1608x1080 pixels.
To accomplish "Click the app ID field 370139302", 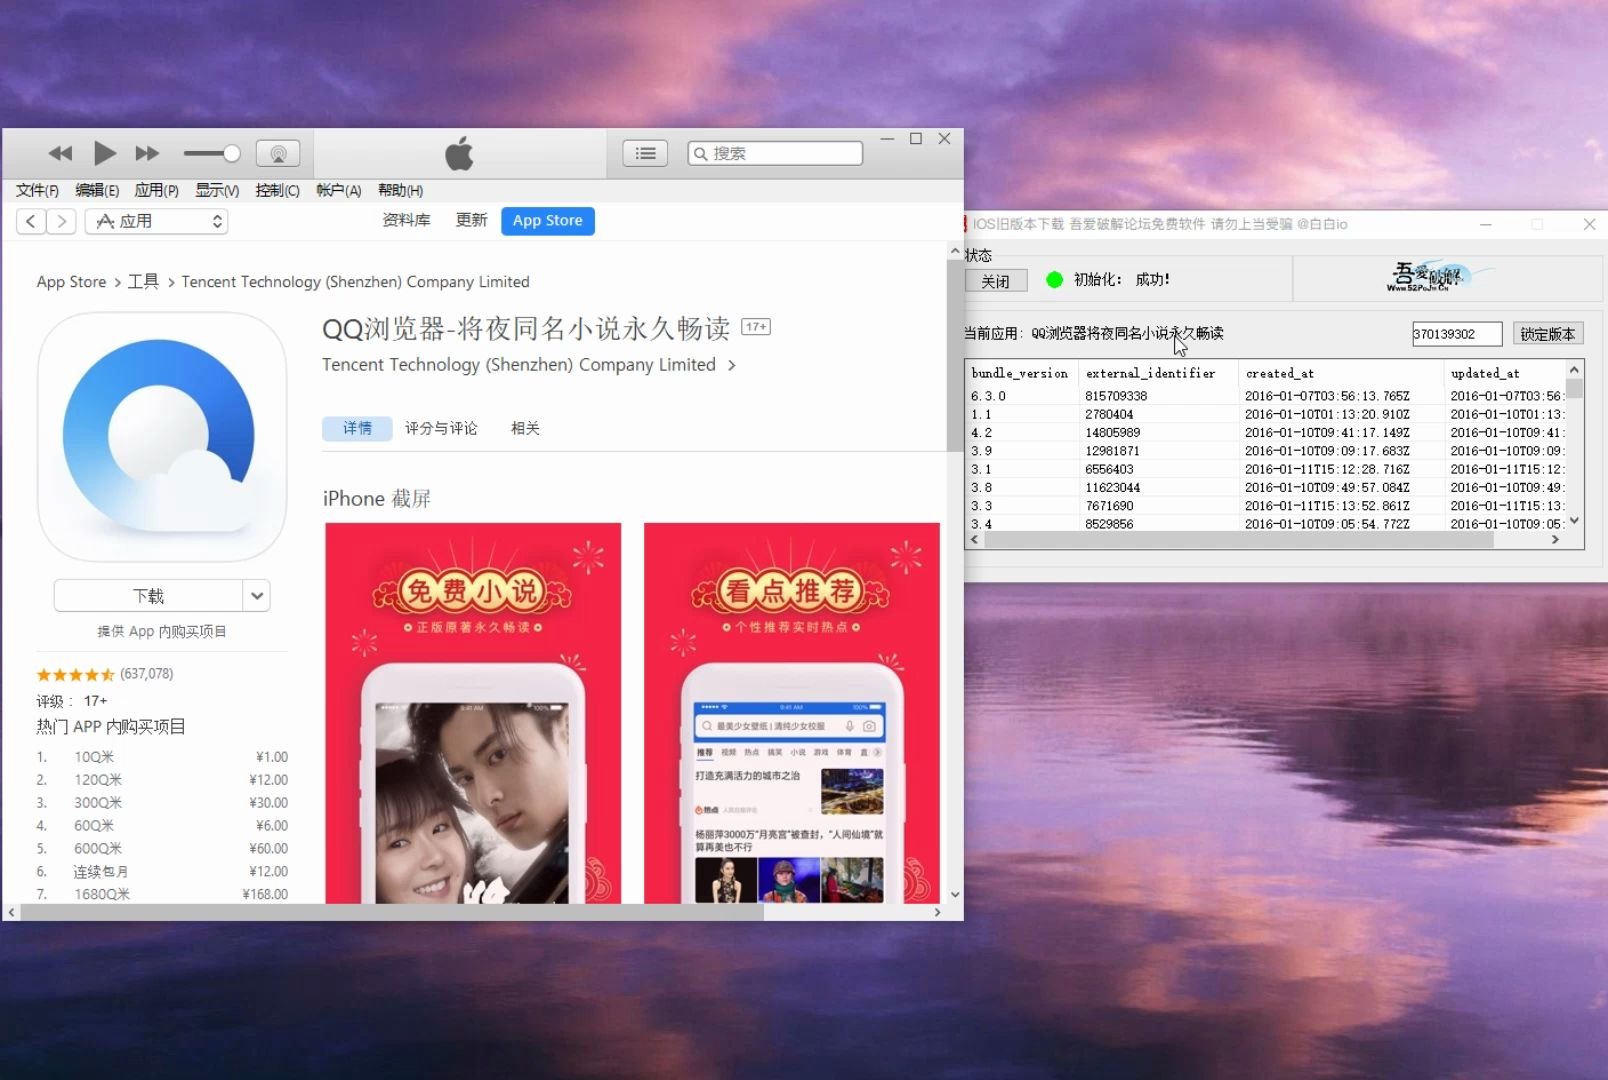I will 1457,334.
